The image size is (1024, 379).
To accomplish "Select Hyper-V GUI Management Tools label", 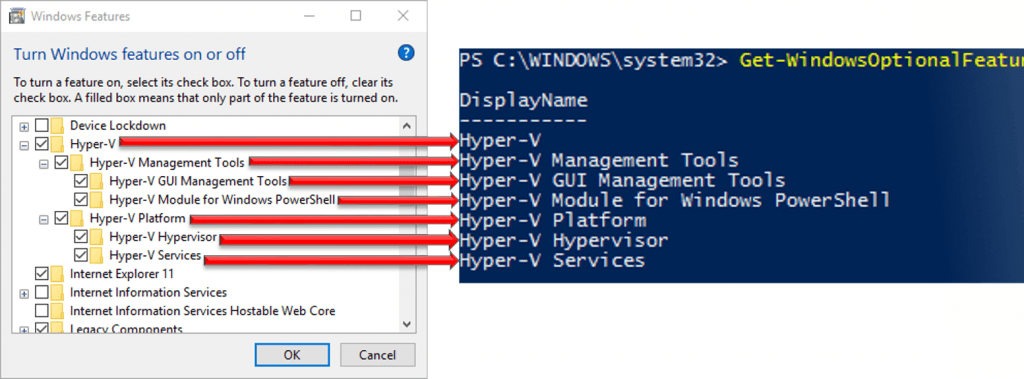I will [198, 181].
